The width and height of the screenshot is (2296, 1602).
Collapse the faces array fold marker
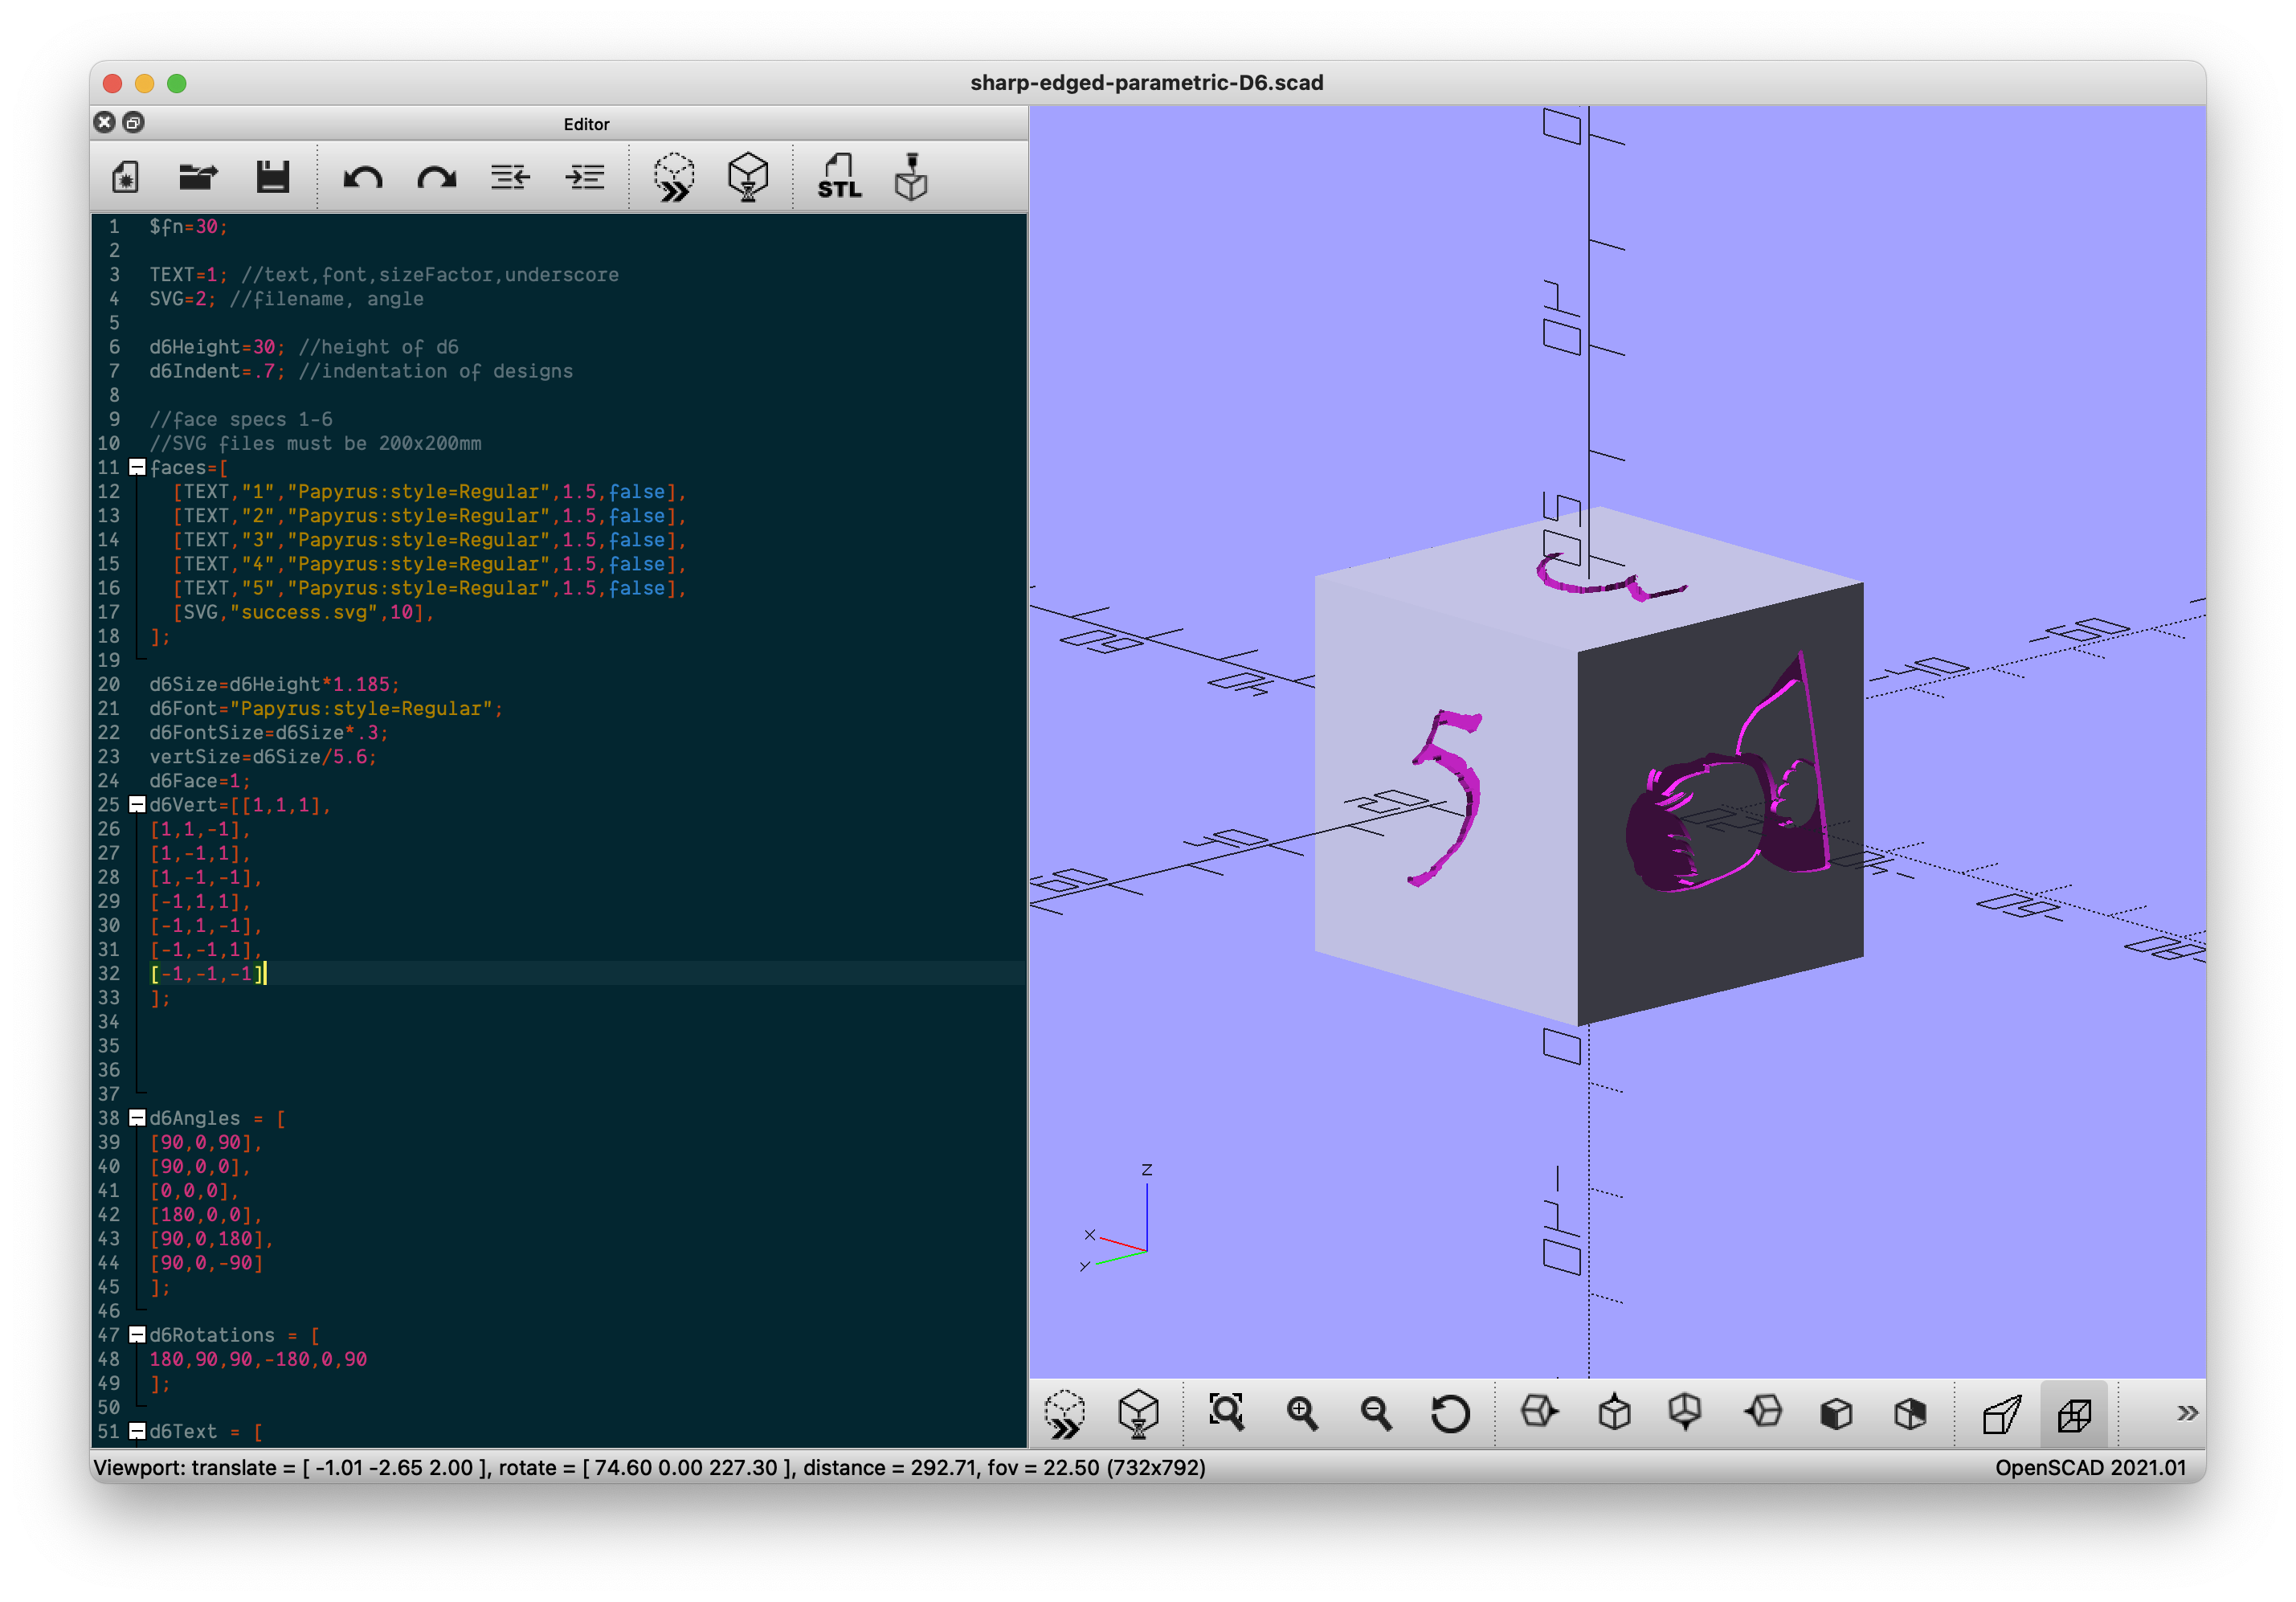tap(138, 467)
